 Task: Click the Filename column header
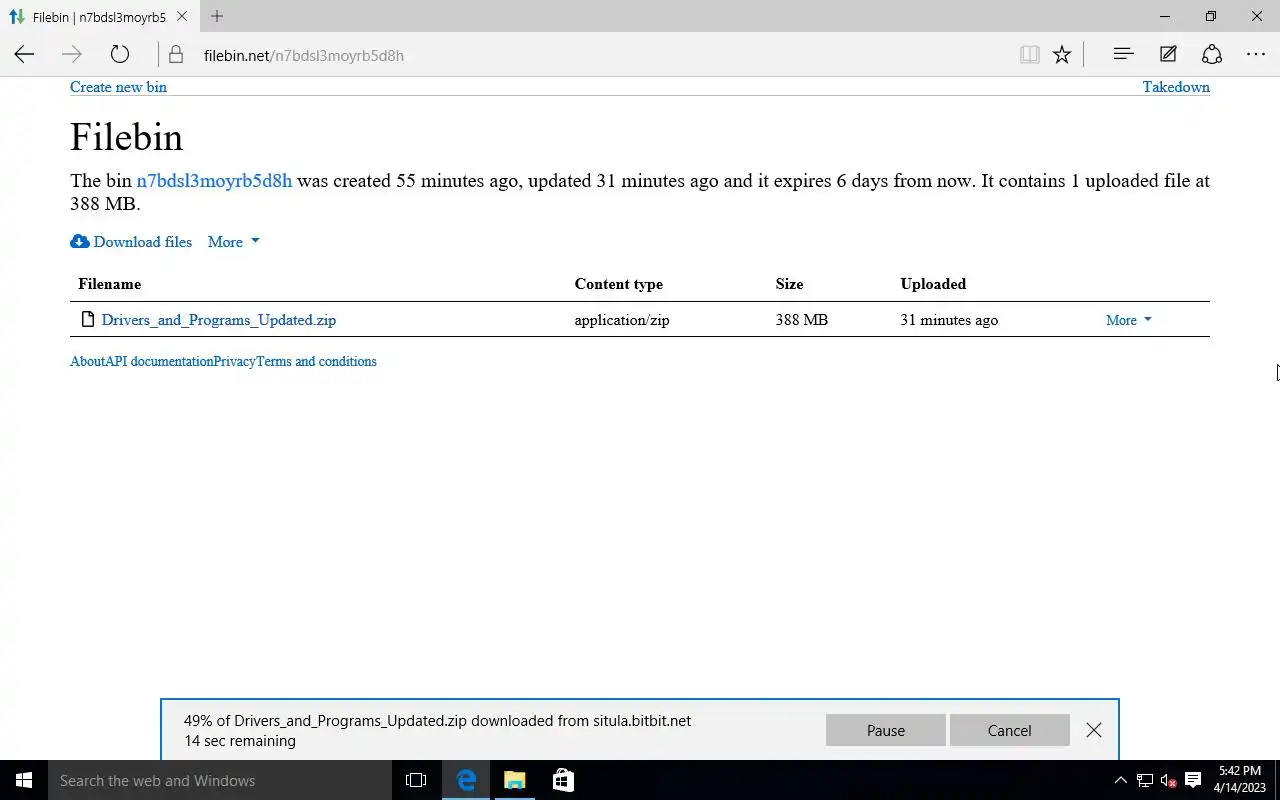[109, 284]
